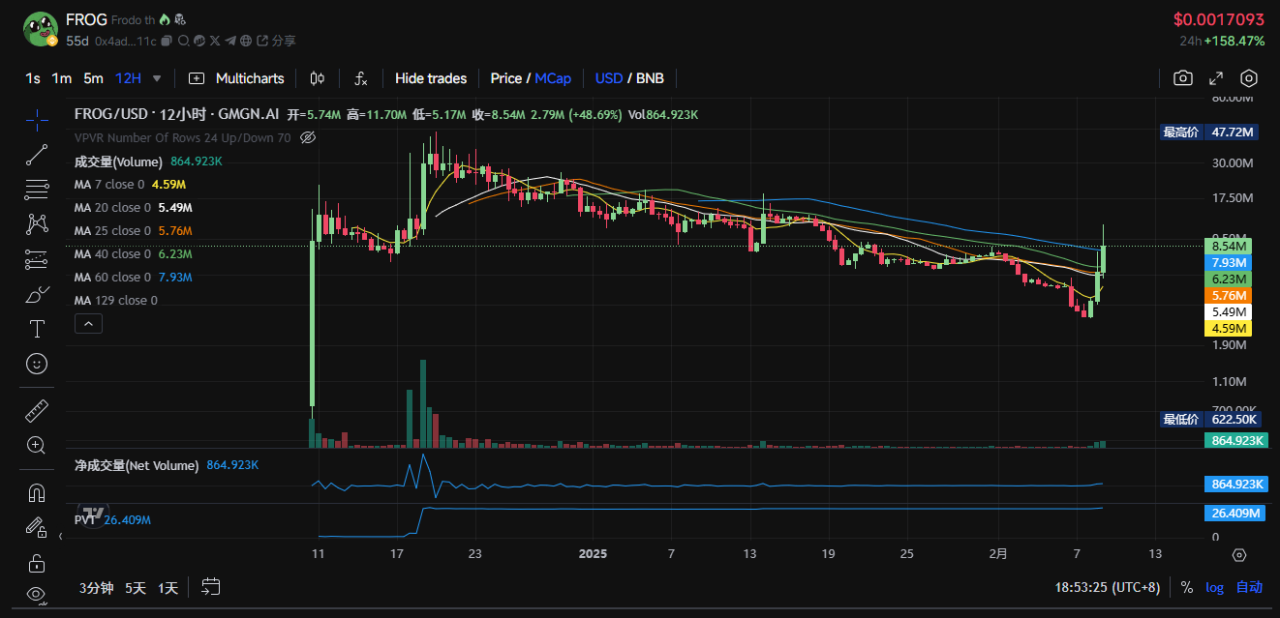Screen dimensions: 1280x618
Task: Open the emoji sticker tool
Action: [x=37, y=364]
